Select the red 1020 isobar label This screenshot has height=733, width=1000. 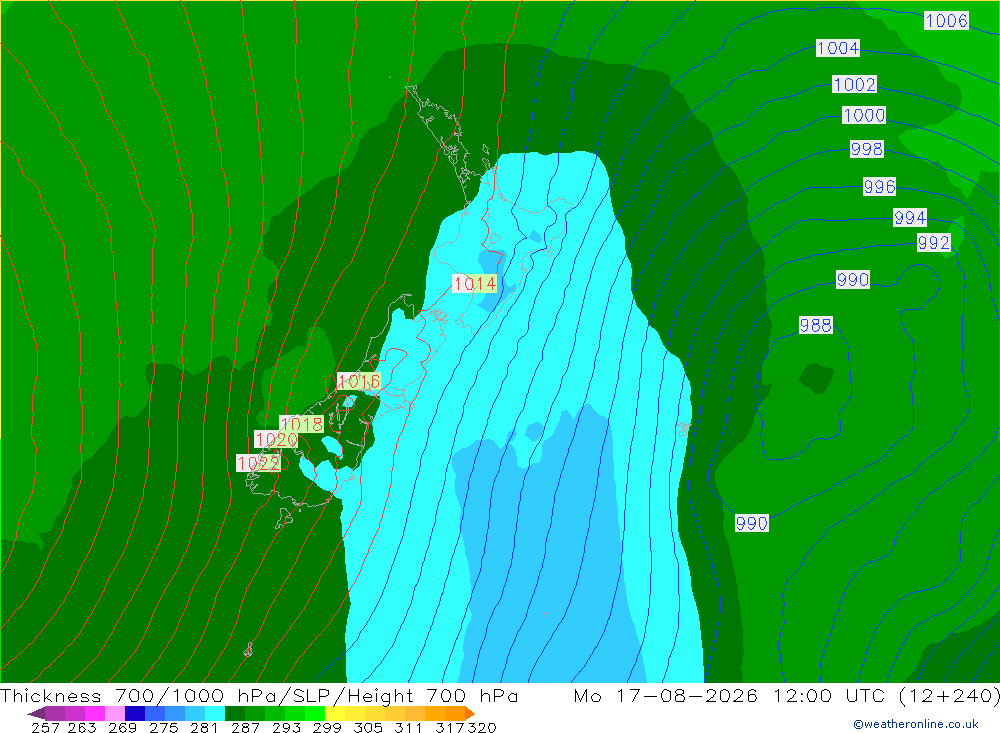click(x=276, y=440)
